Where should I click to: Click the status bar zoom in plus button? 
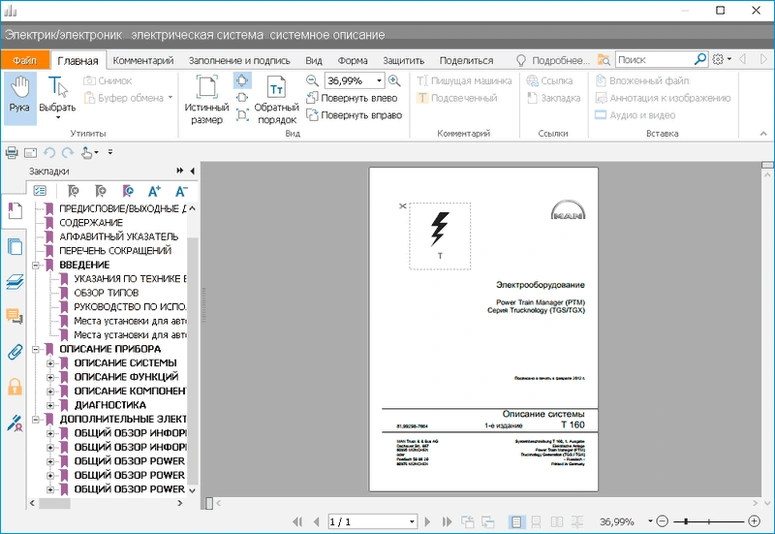tap(754, 521)
